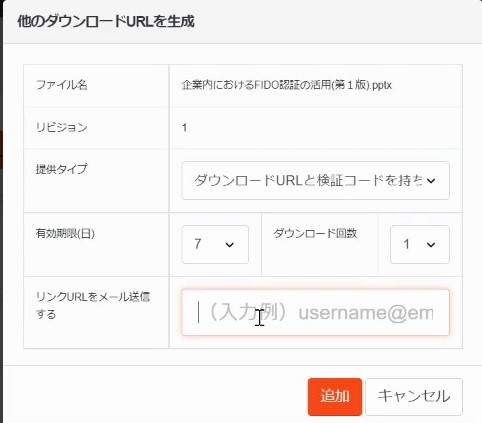Click the リンクURLをメール送信する label
Image resolution: width=482 pixels, height=423 pixels.
tap(93, 305)
